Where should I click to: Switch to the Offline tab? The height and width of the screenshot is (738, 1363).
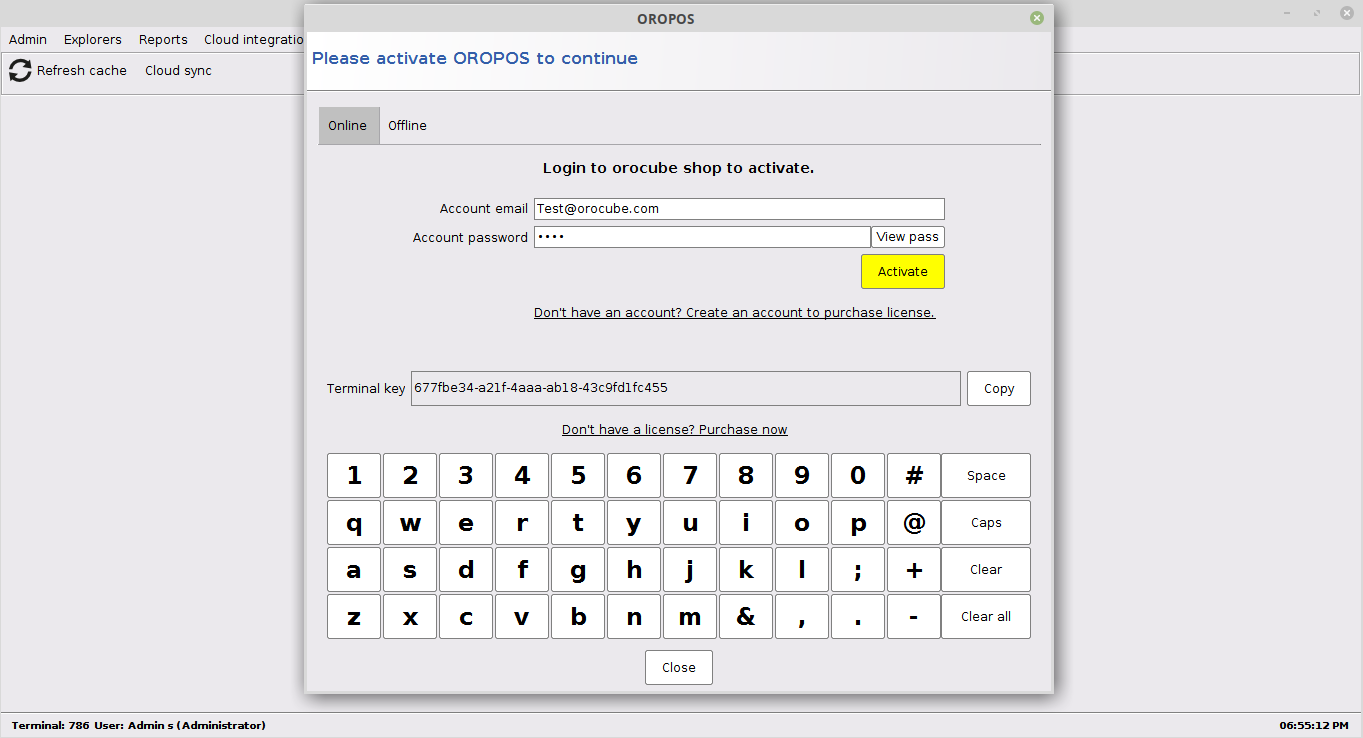(x=408, y=126)
